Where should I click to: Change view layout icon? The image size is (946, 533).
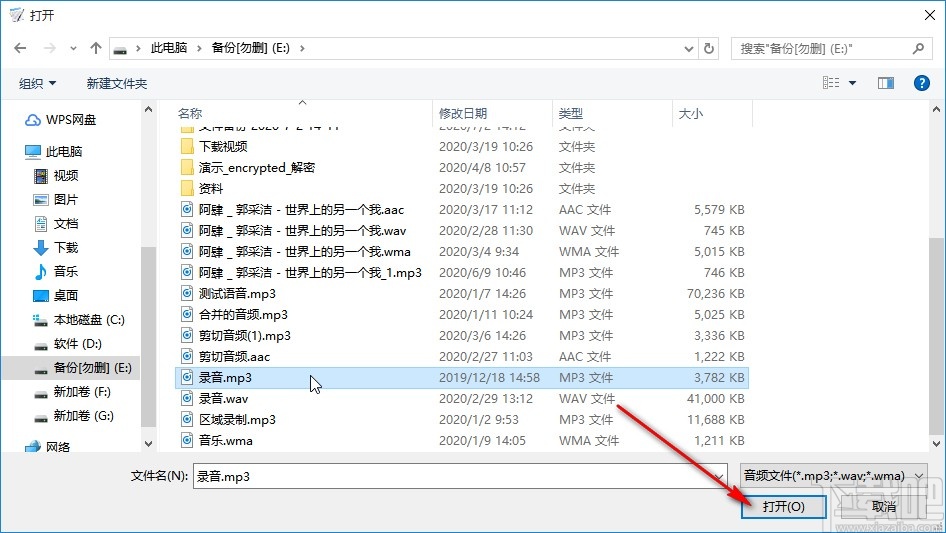[831, 83]
